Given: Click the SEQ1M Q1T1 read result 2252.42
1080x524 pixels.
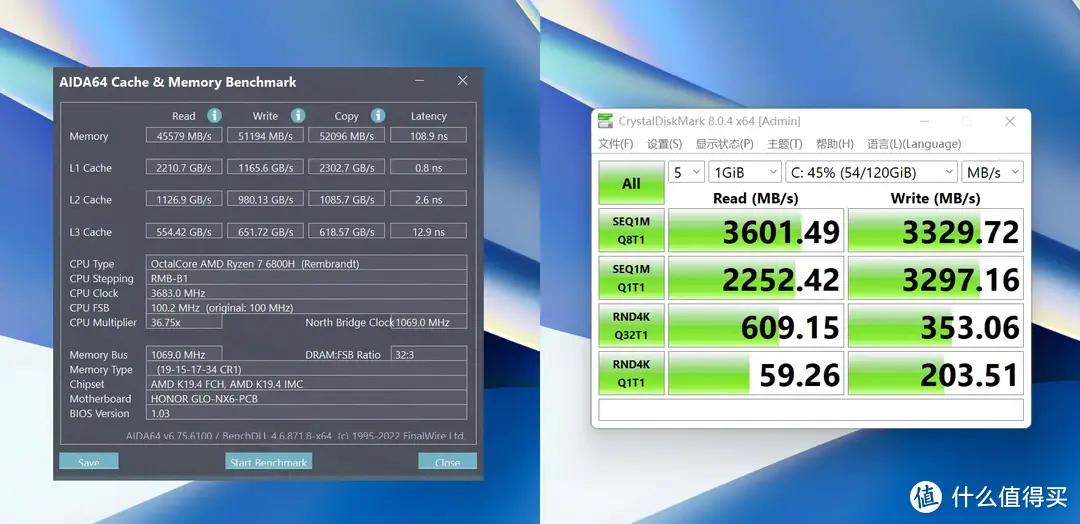Looking at the screenshot, I should [756, 277].
